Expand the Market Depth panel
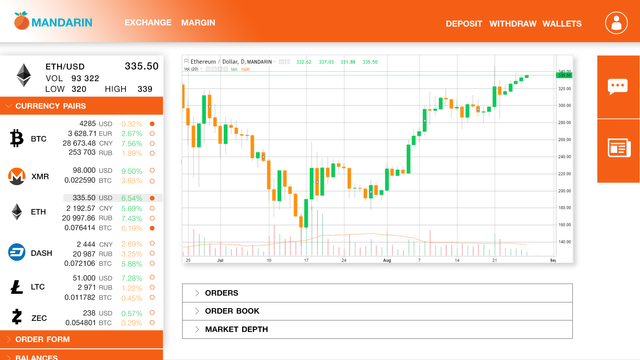 tap(377, 329)
